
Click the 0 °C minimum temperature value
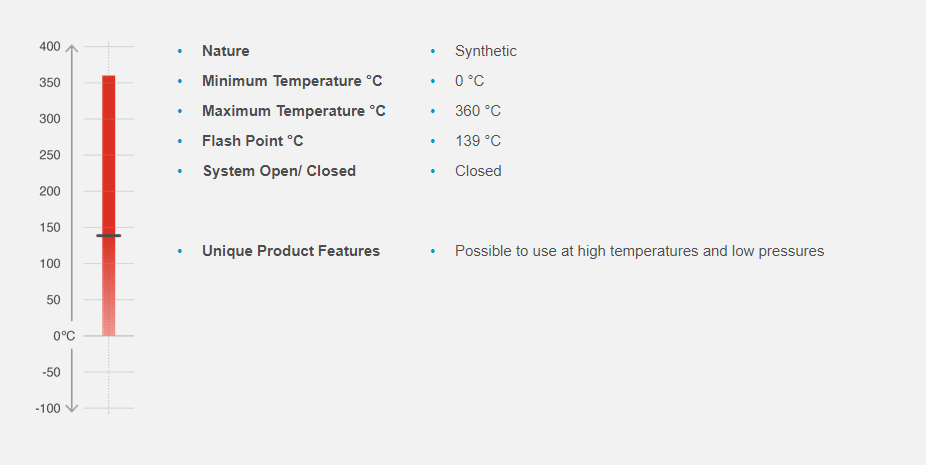tap(469, 81)
